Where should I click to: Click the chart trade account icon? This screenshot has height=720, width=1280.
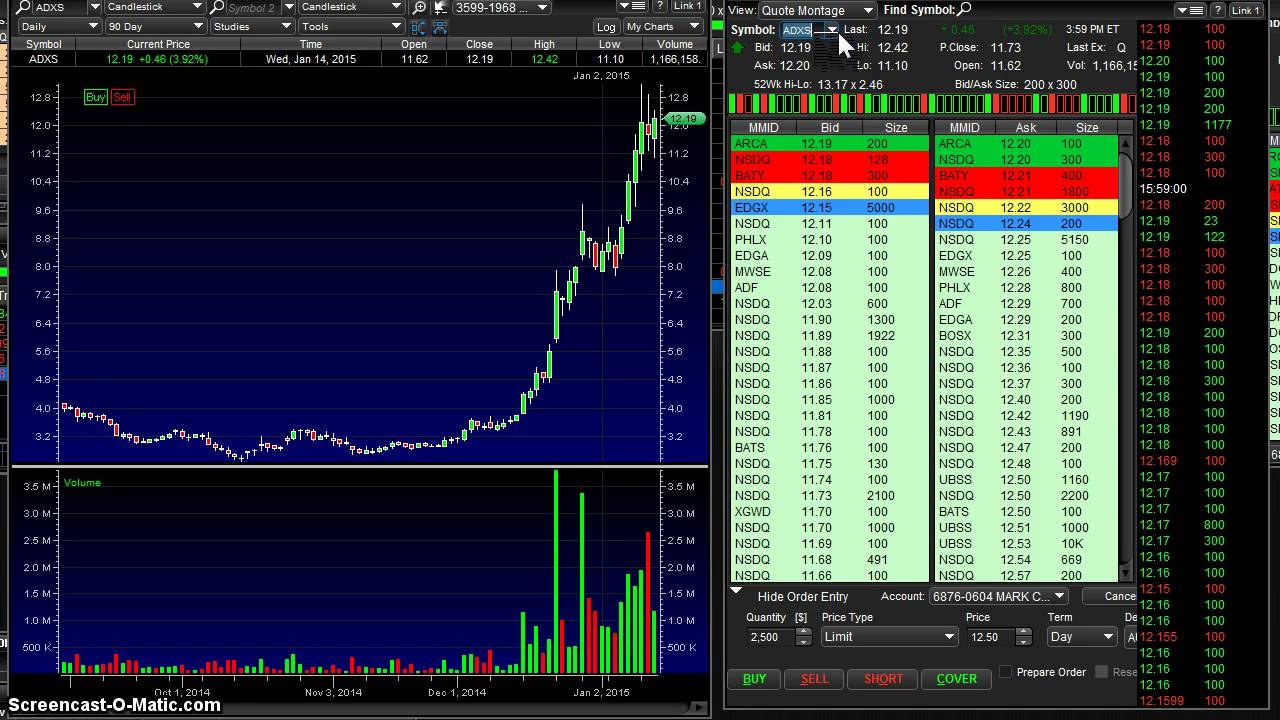tap(440, 7)
